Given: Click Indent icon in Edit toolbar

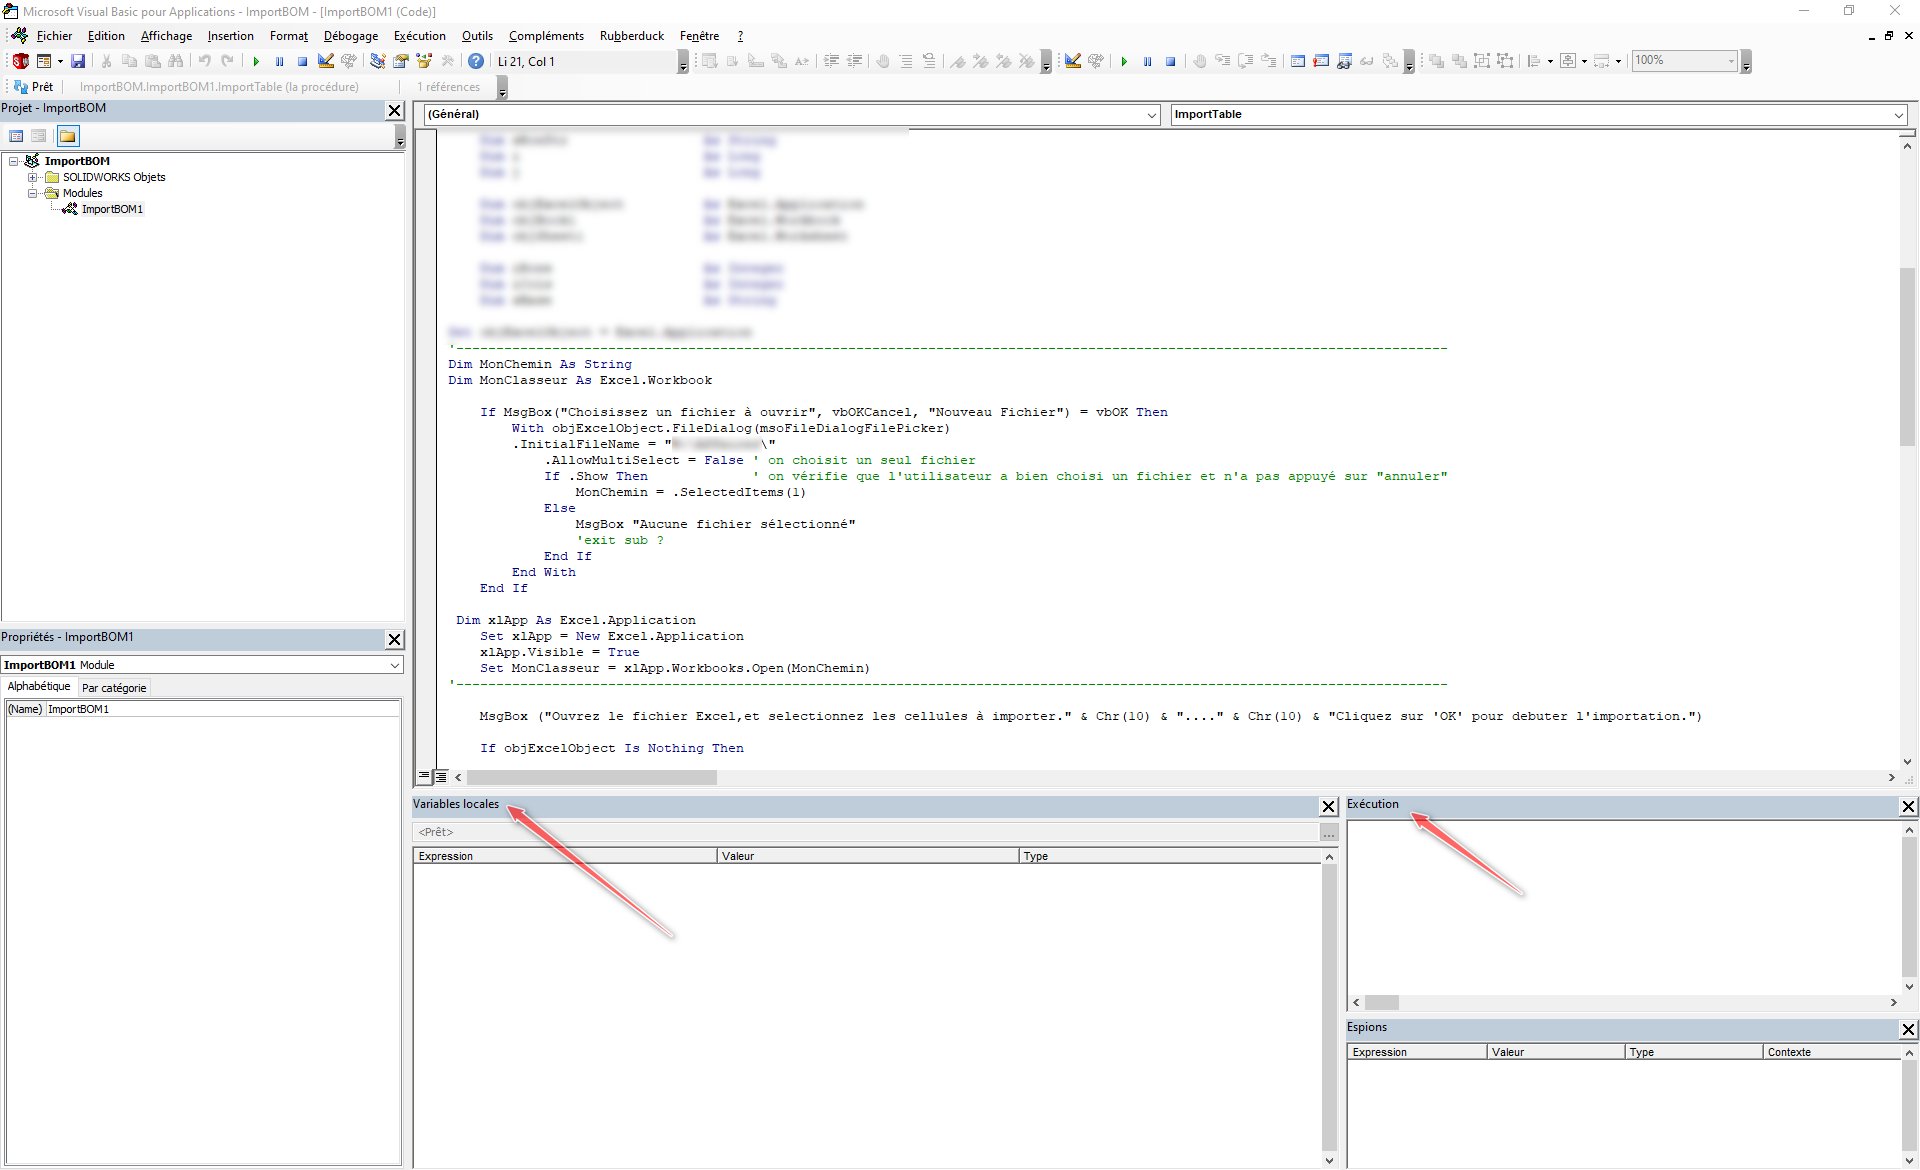Looking at the screenshot, I should (x=831, y=61).
